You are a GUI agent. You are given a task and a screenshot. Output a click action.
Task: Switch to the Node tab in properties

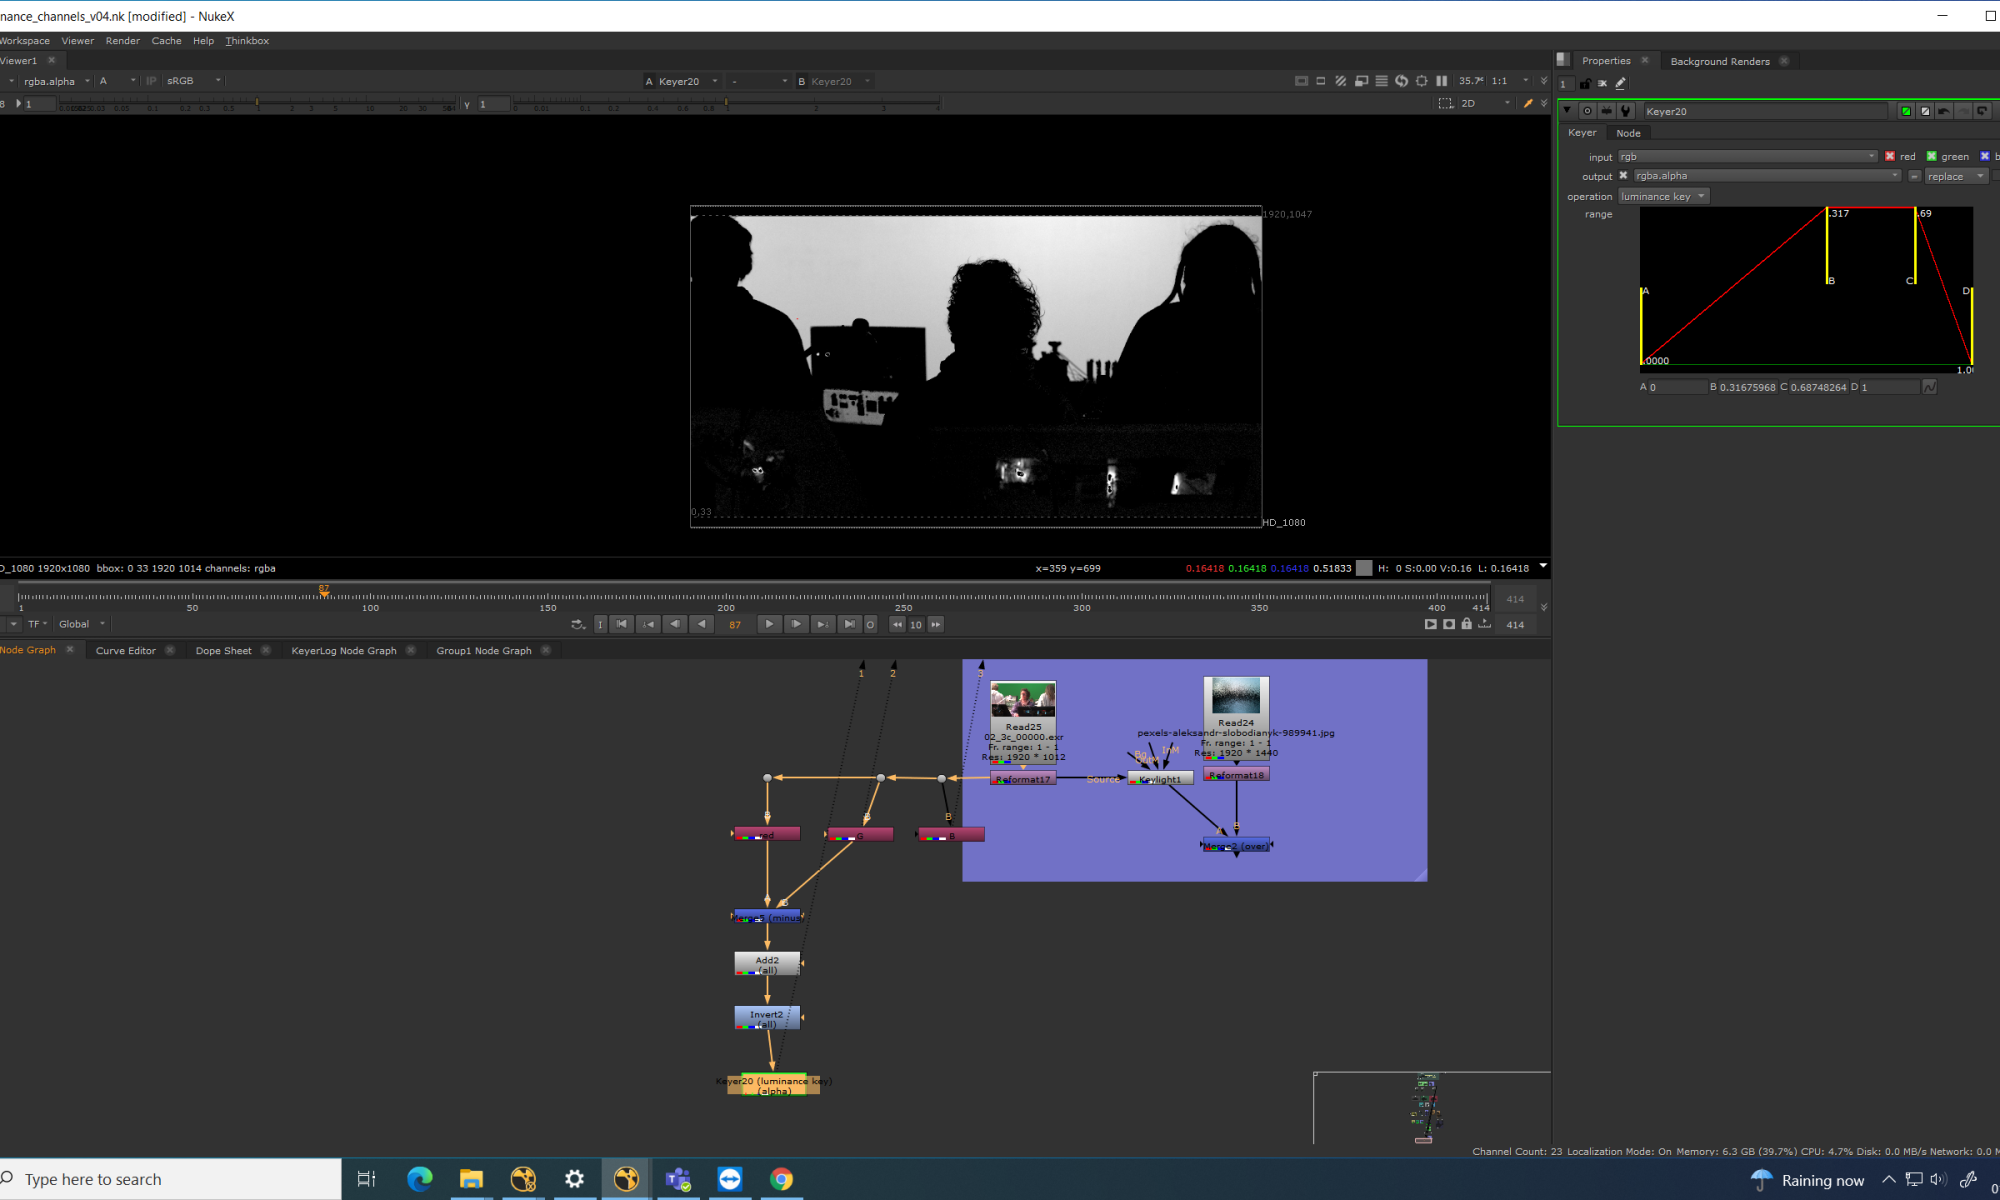click(1628, 133)
